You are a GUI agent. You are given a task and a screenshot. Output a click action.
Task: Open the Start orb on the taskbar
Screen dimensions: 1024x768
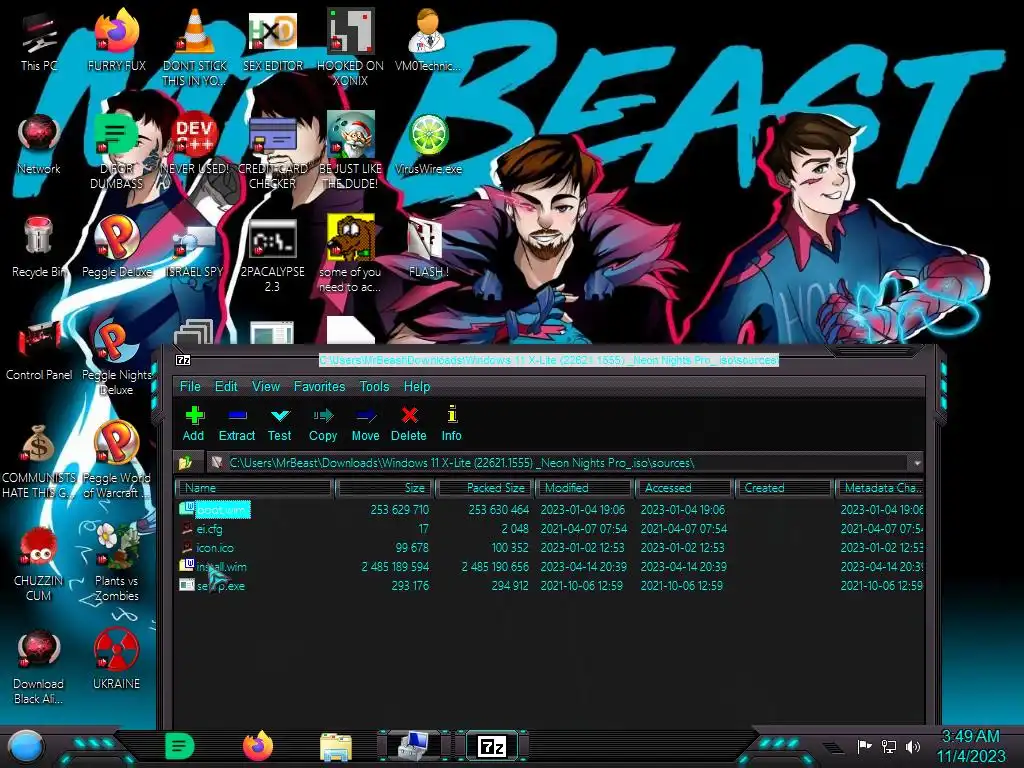pos(26,747)
